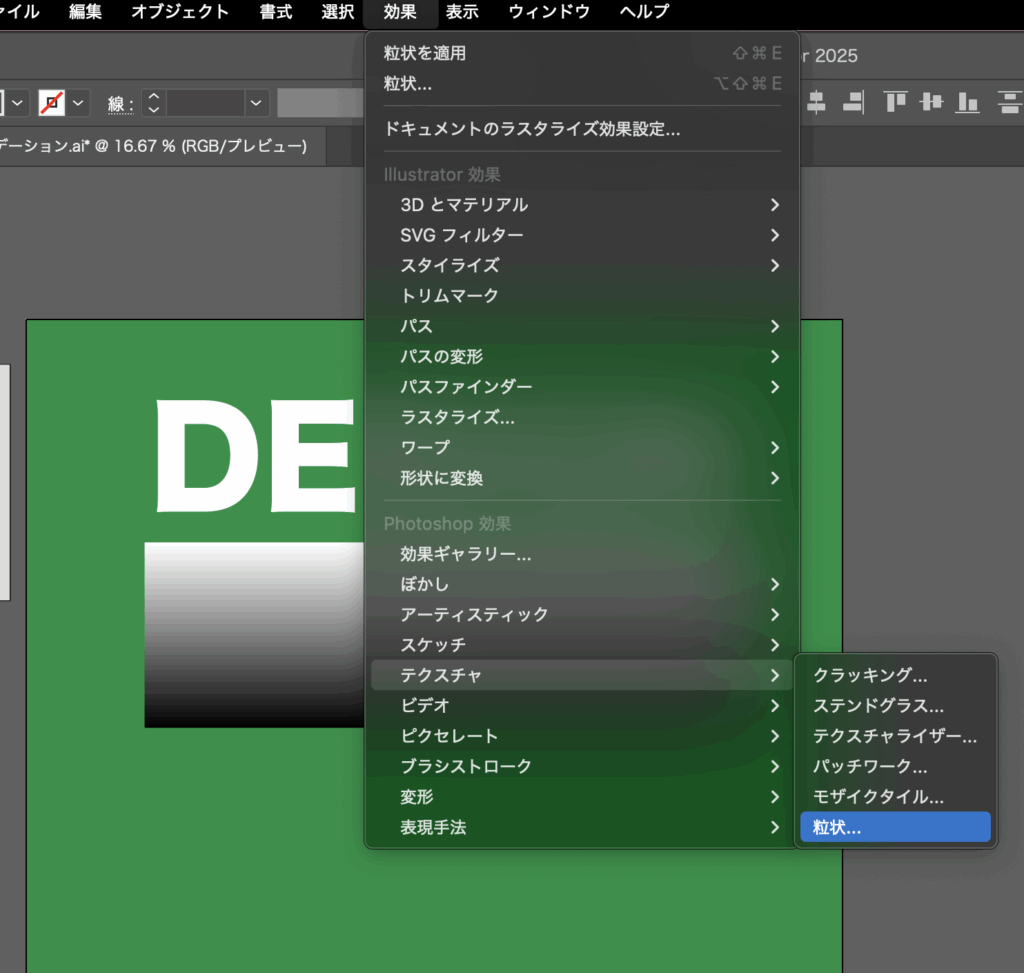Click the stroke weight input field
This screenshot has width=1024, height=973.
tap(205, 103)
